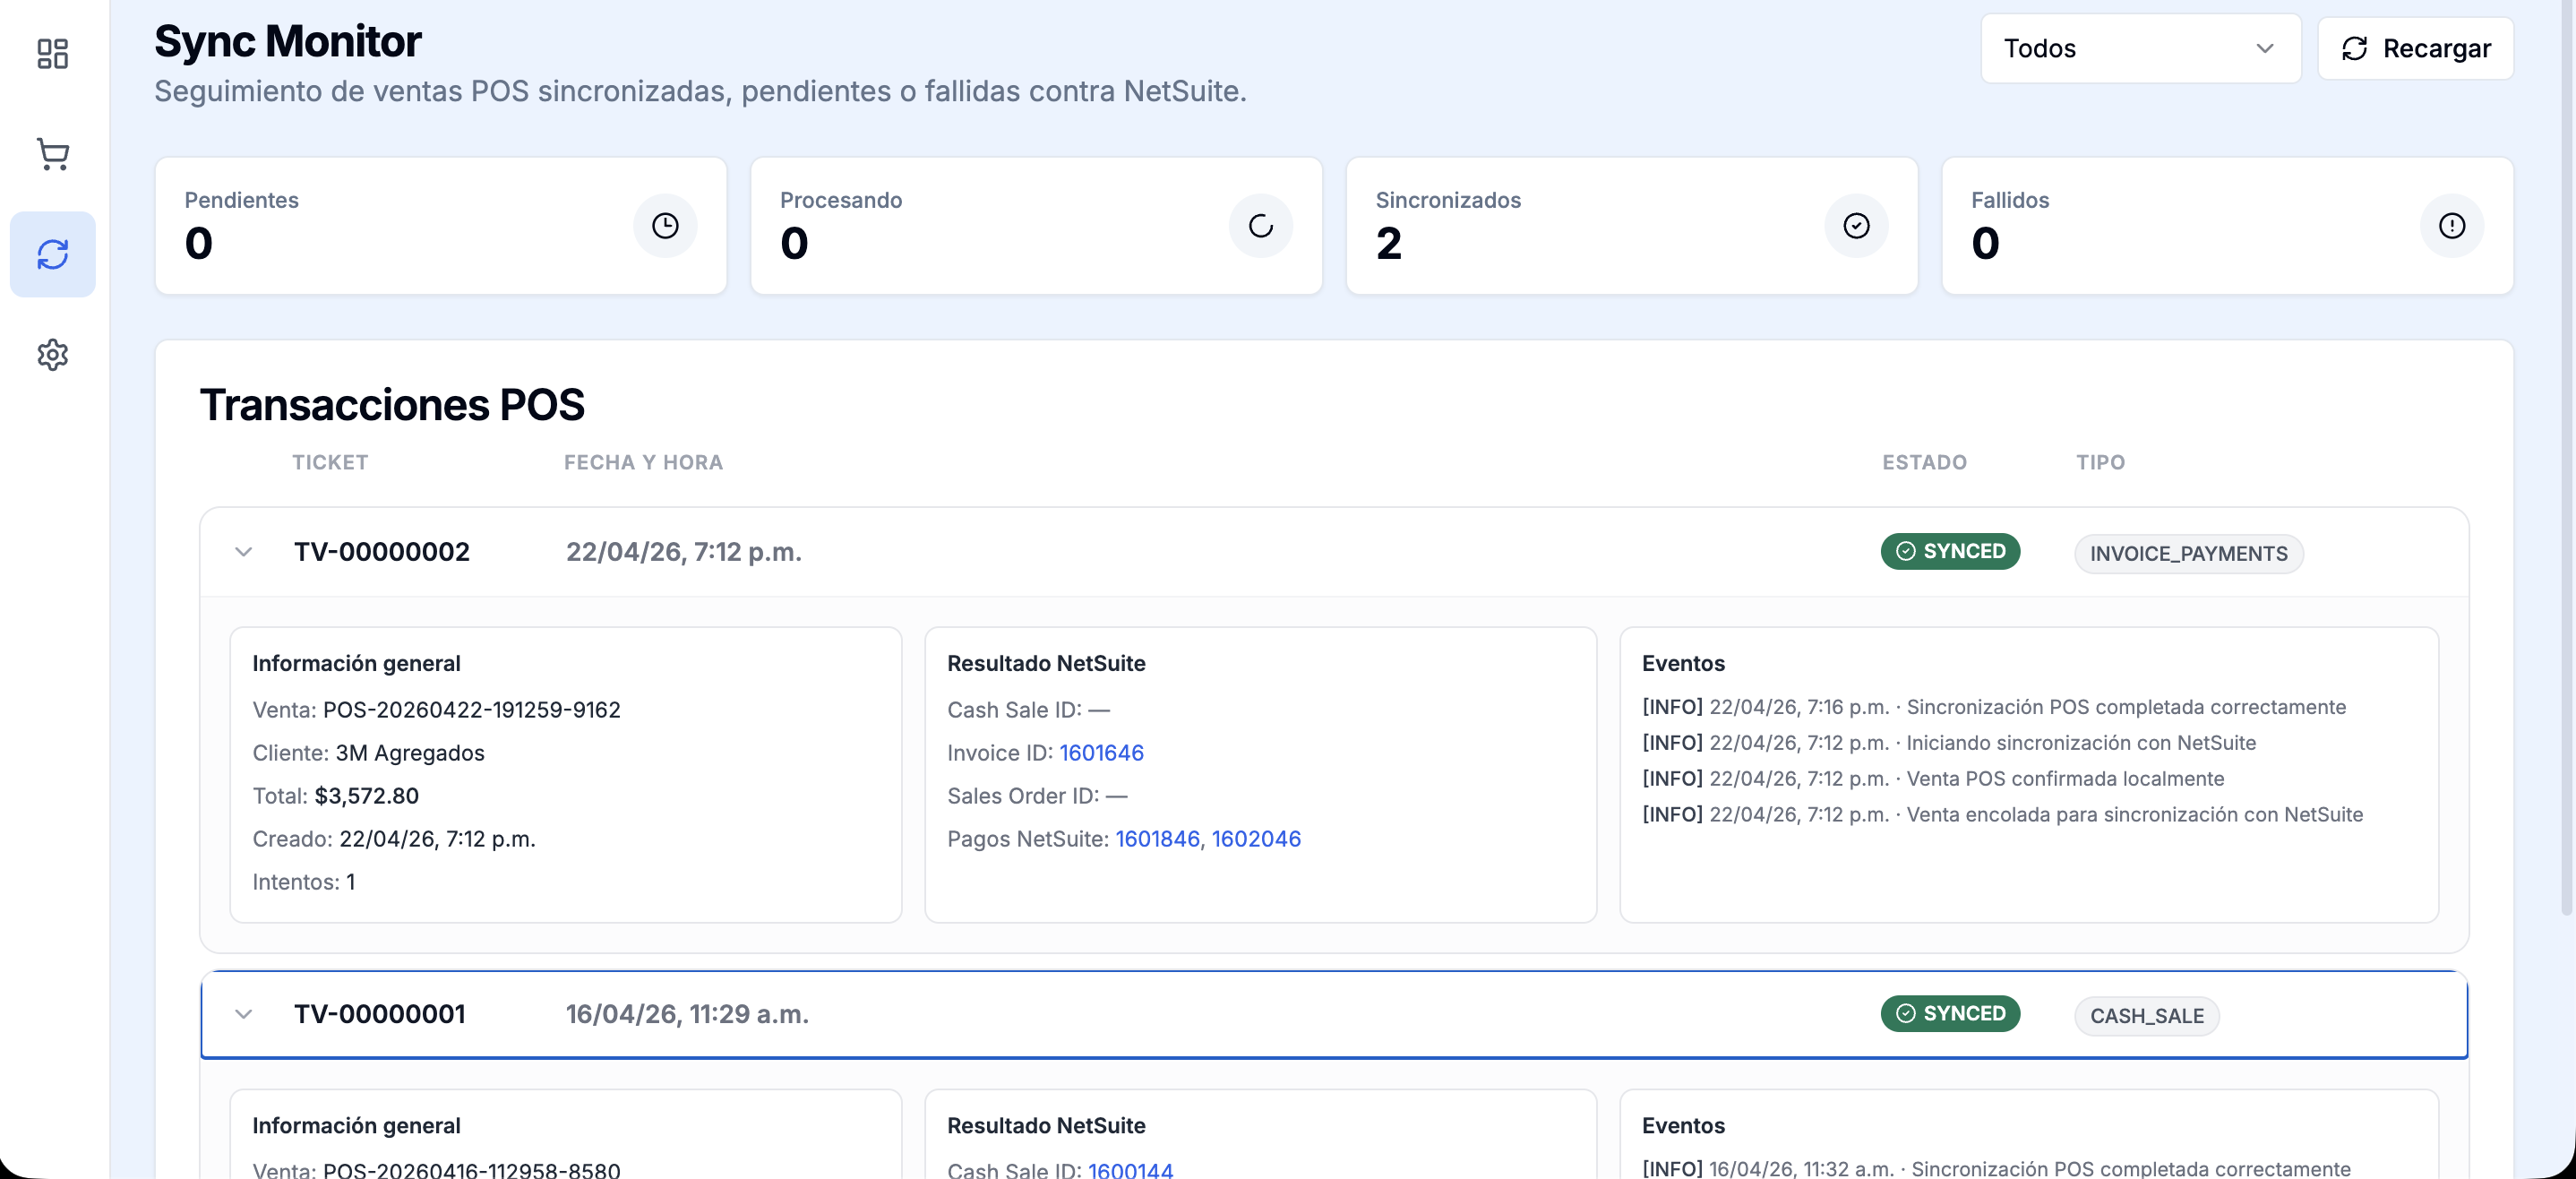The width and height of the screenshot is (2576, 1179).
Task: Click event 'Iniciando sincronización con NetSuite'
Action: coord(1948,743)
